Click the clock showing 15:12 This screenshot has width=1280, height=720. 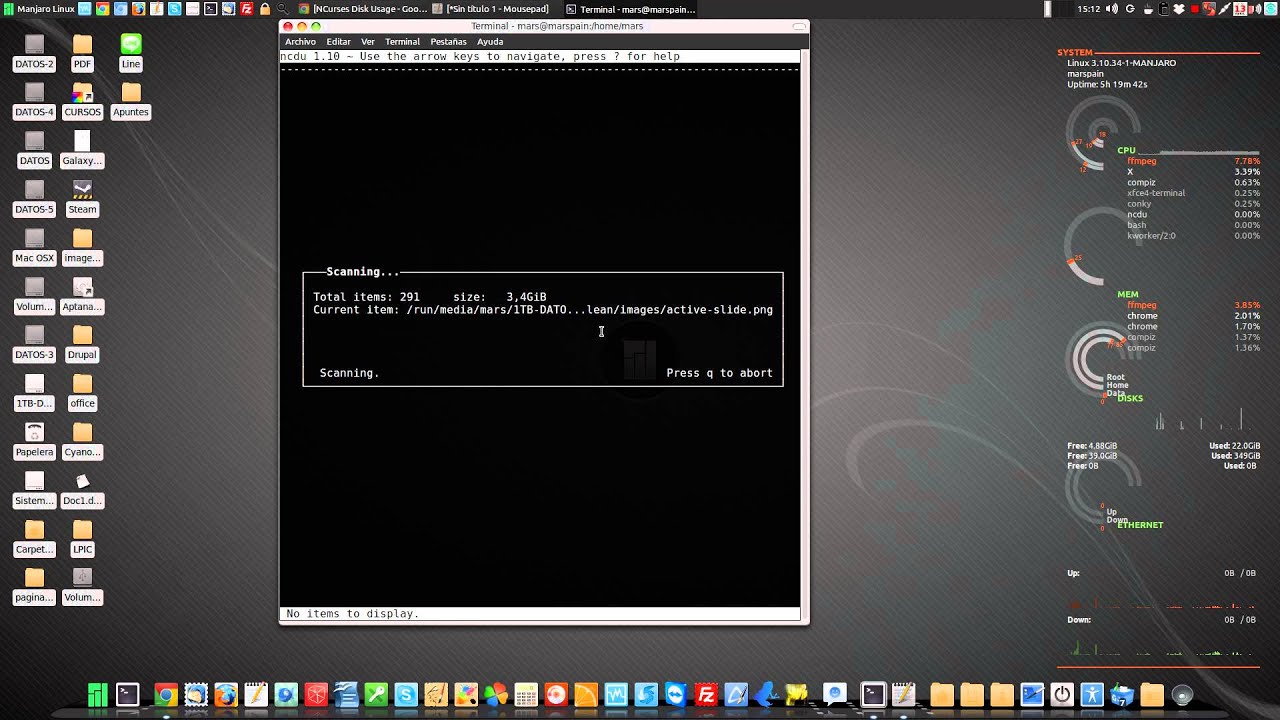1088,9
